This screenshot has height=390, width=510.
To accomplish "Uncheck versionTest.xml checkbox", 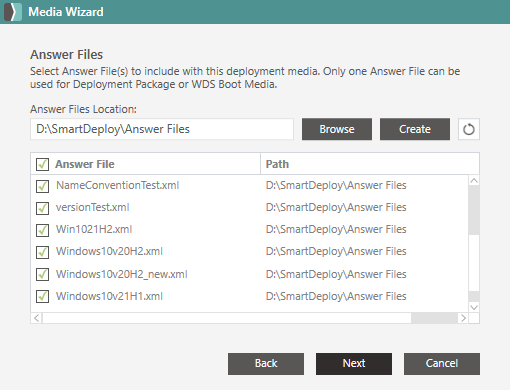I will tap(42, 208).
